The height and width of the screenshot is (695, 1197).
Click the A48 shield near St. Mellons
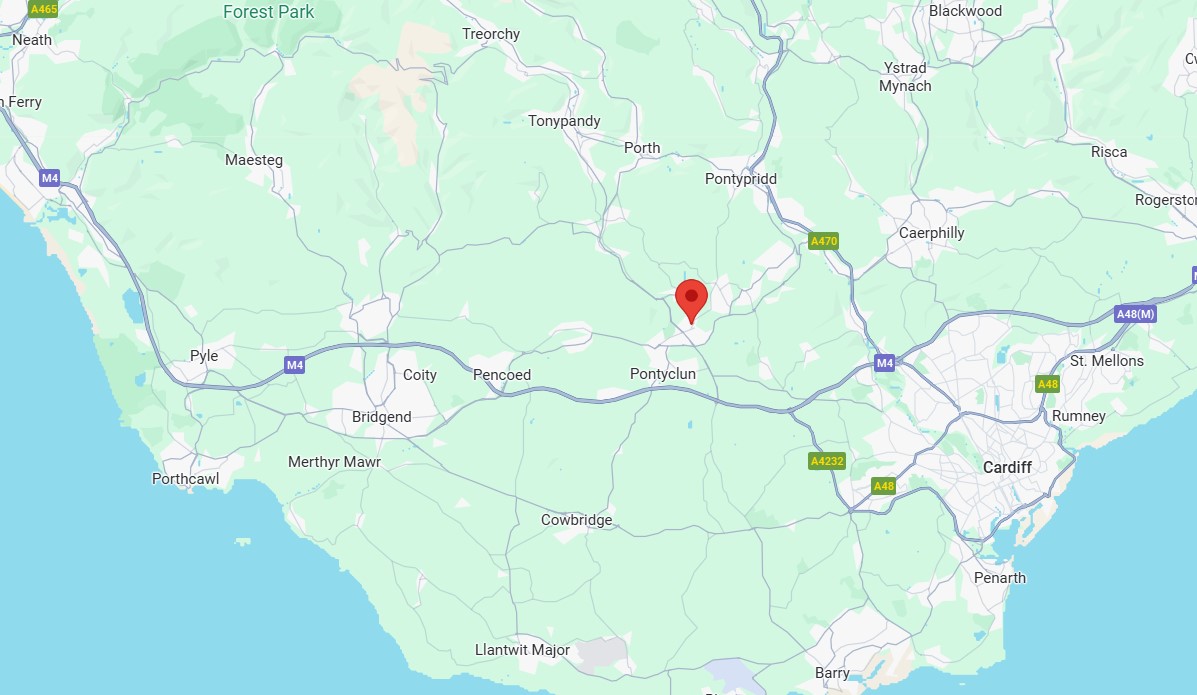(x=1047, y=384)
